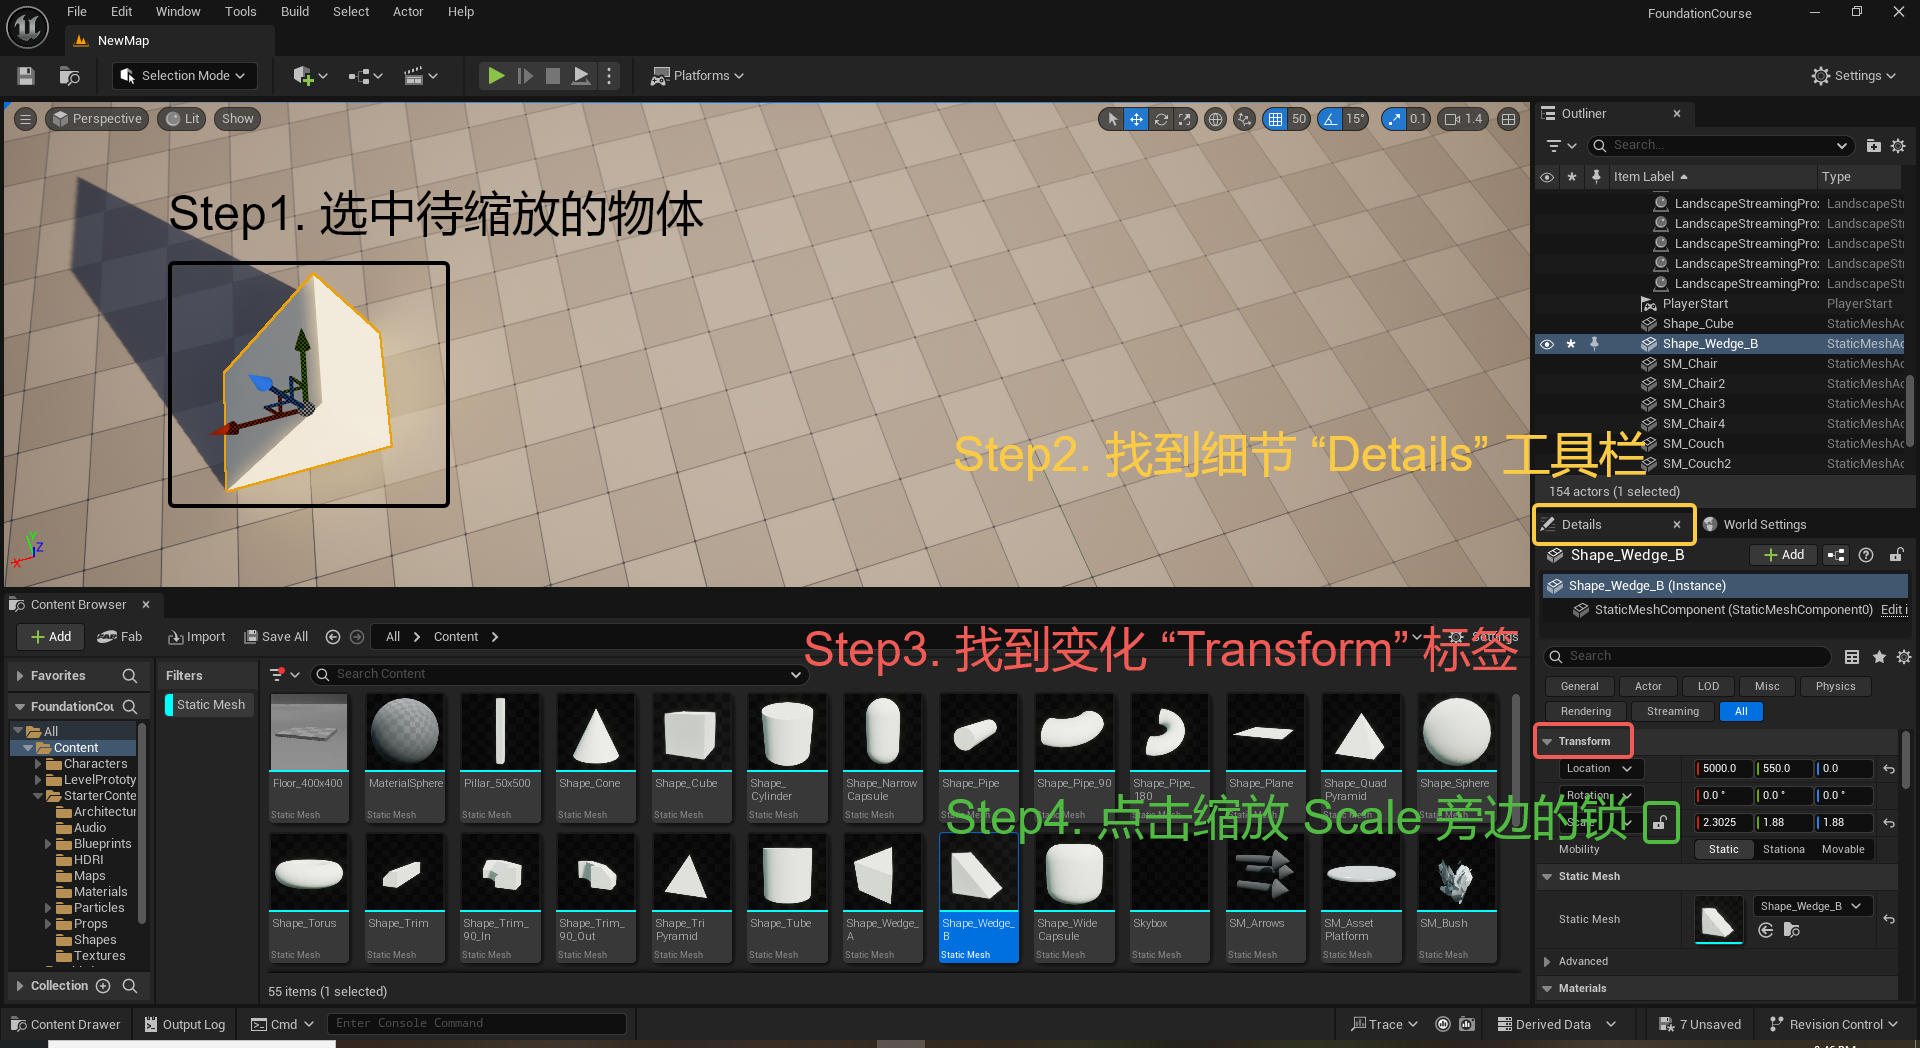Open the camera speed setting 1.4

[x=1464, y=119]
